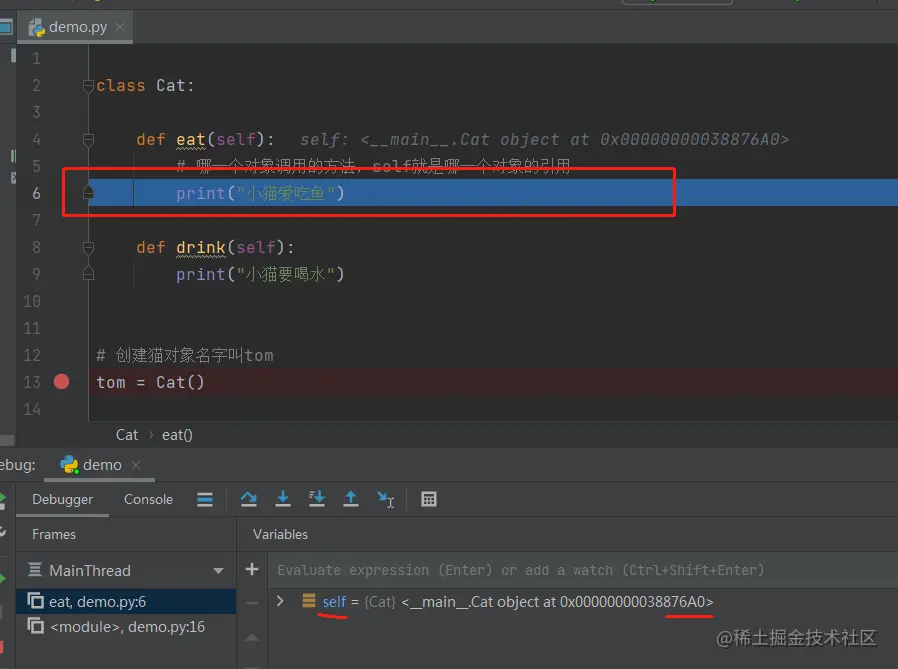Viewport: 898px width, 669px height.
Task: Click the 'class Cat:' code line
Action: pyautogui.click(x=145, y=85)
